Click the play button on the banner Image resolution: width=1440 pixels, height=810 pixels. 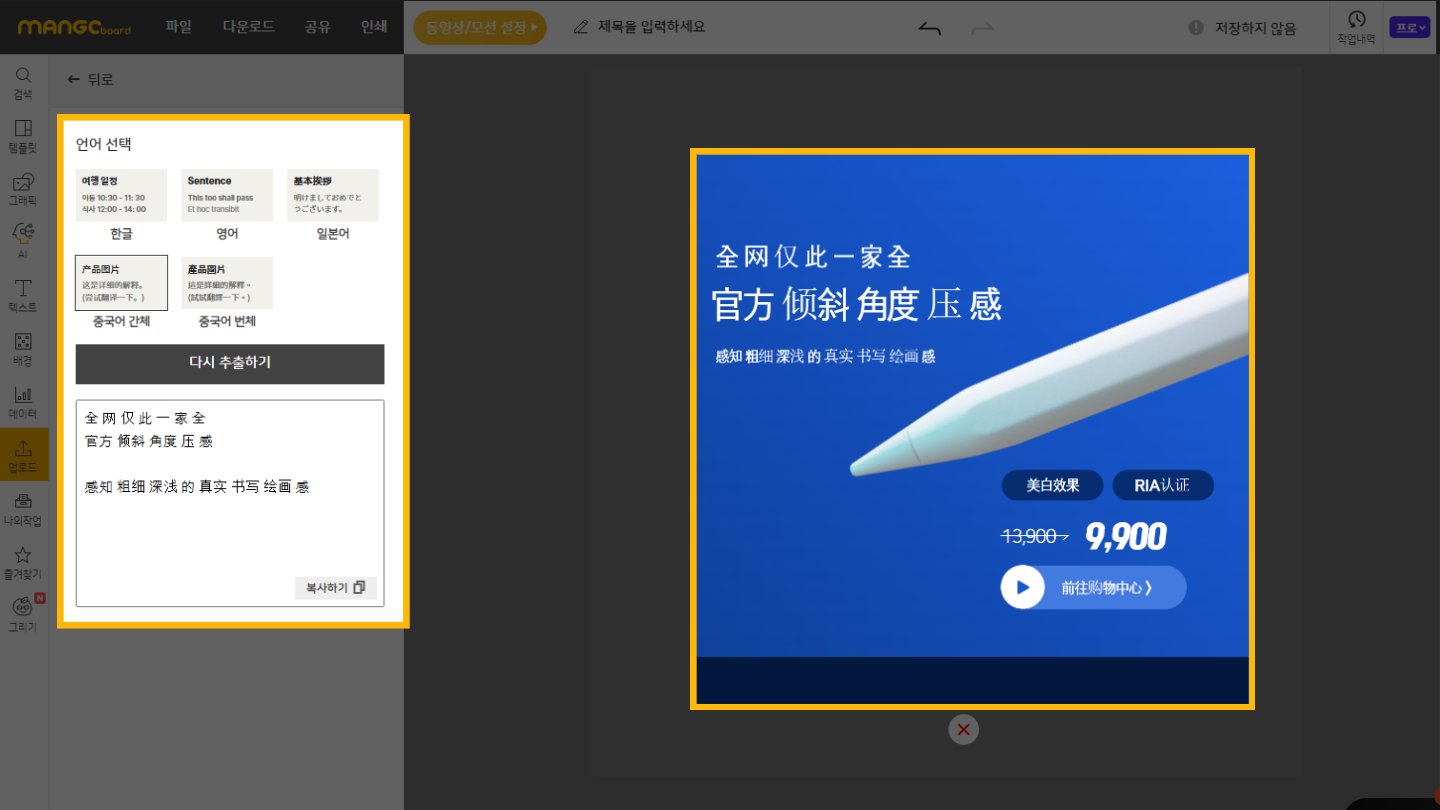coord(1022,587)
